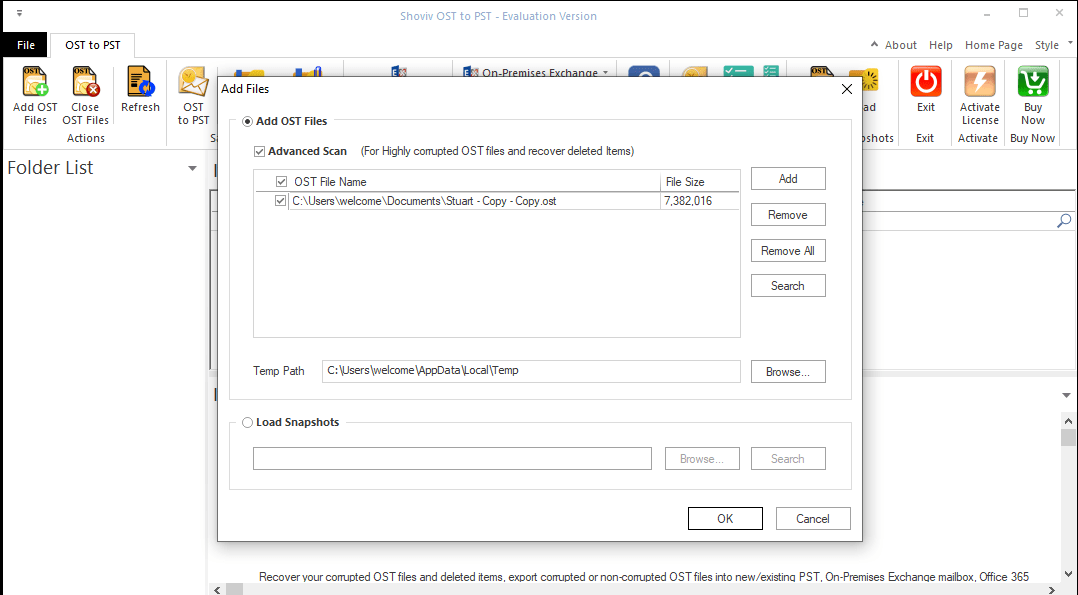Select the OST to PST ribbon tab
The height and width of the screenshot is (595, 1078).
coord(92,44)
